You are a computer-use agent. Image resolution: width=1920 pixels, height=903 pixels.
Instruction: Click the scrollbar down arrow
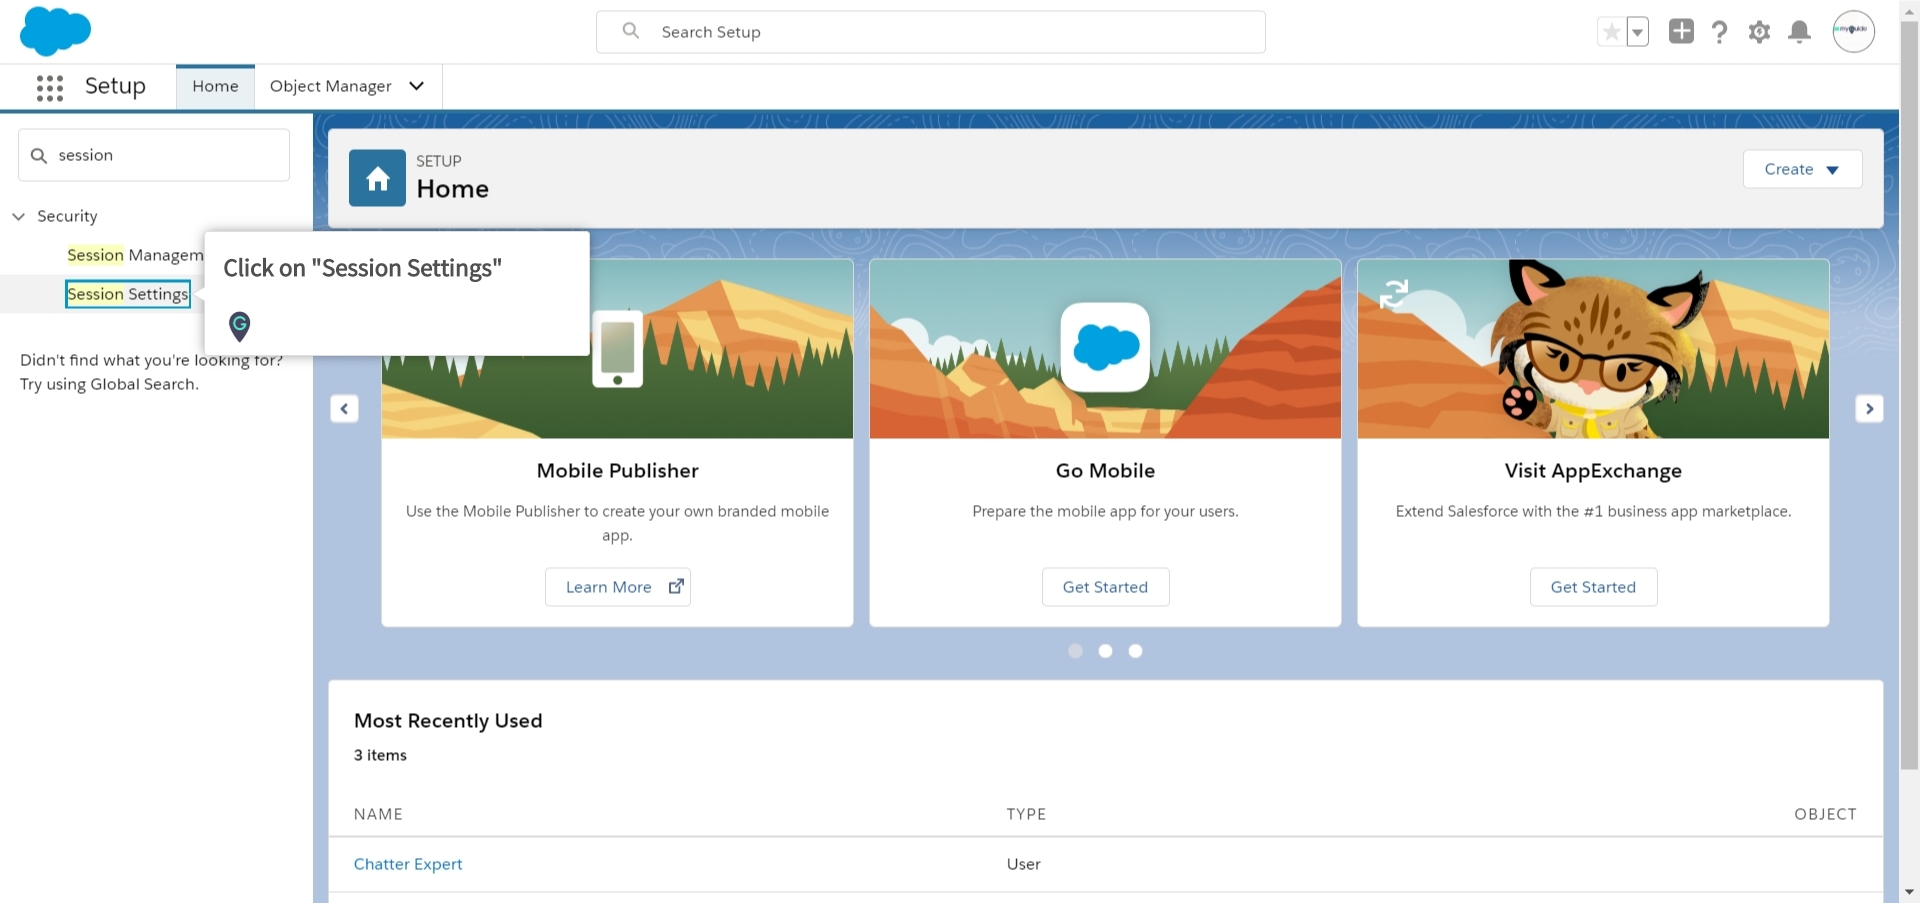(x=1909, y=892)
